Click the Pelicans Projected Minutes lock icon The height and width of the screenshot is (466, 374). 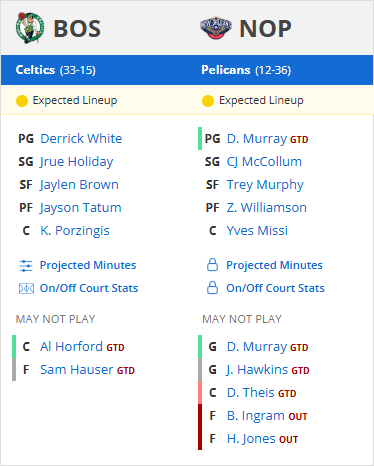[212, 265]
